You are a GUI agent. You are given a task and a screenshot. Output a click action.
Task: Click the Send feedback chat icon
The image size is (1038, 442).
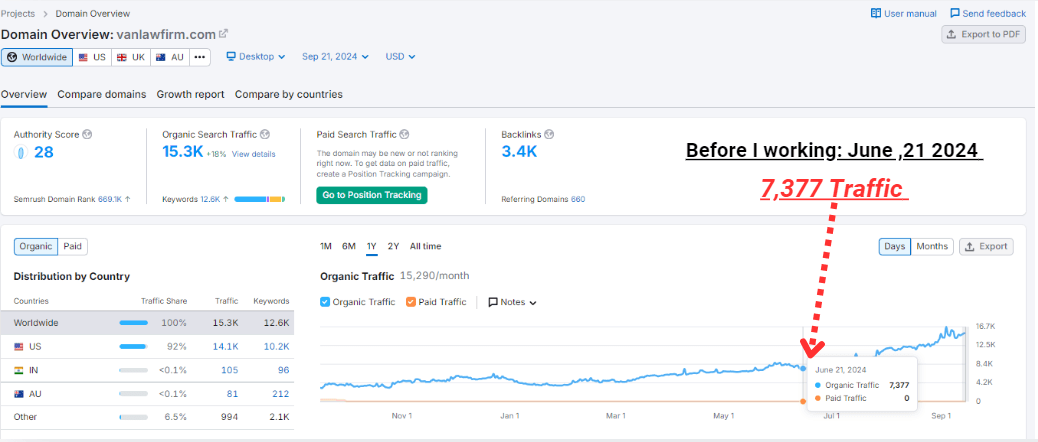tap(955, 14)
